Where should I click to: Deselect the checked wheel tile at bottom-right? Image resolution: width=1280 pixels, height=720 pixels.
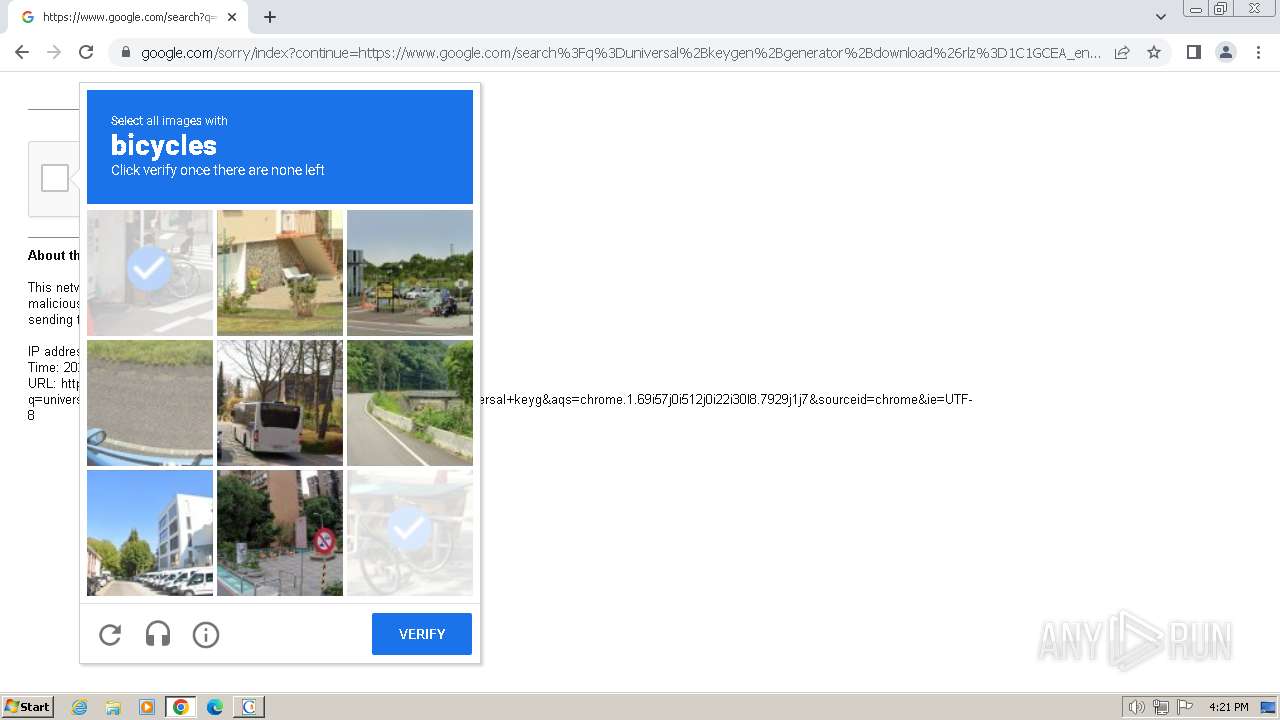[x=410, y=532]
